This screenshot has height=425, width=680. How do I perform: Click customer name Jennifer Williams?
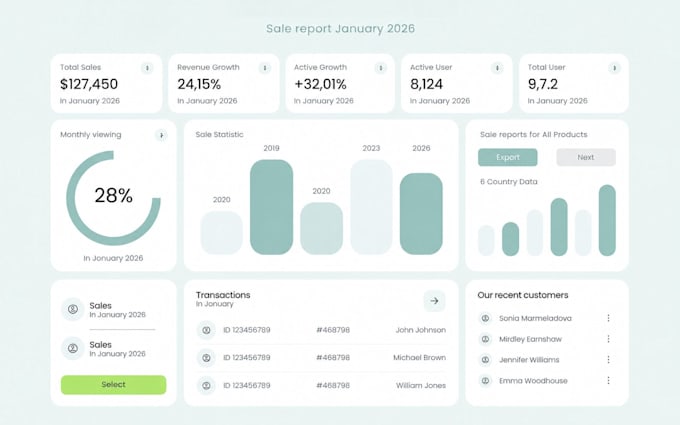pos(529,360)
